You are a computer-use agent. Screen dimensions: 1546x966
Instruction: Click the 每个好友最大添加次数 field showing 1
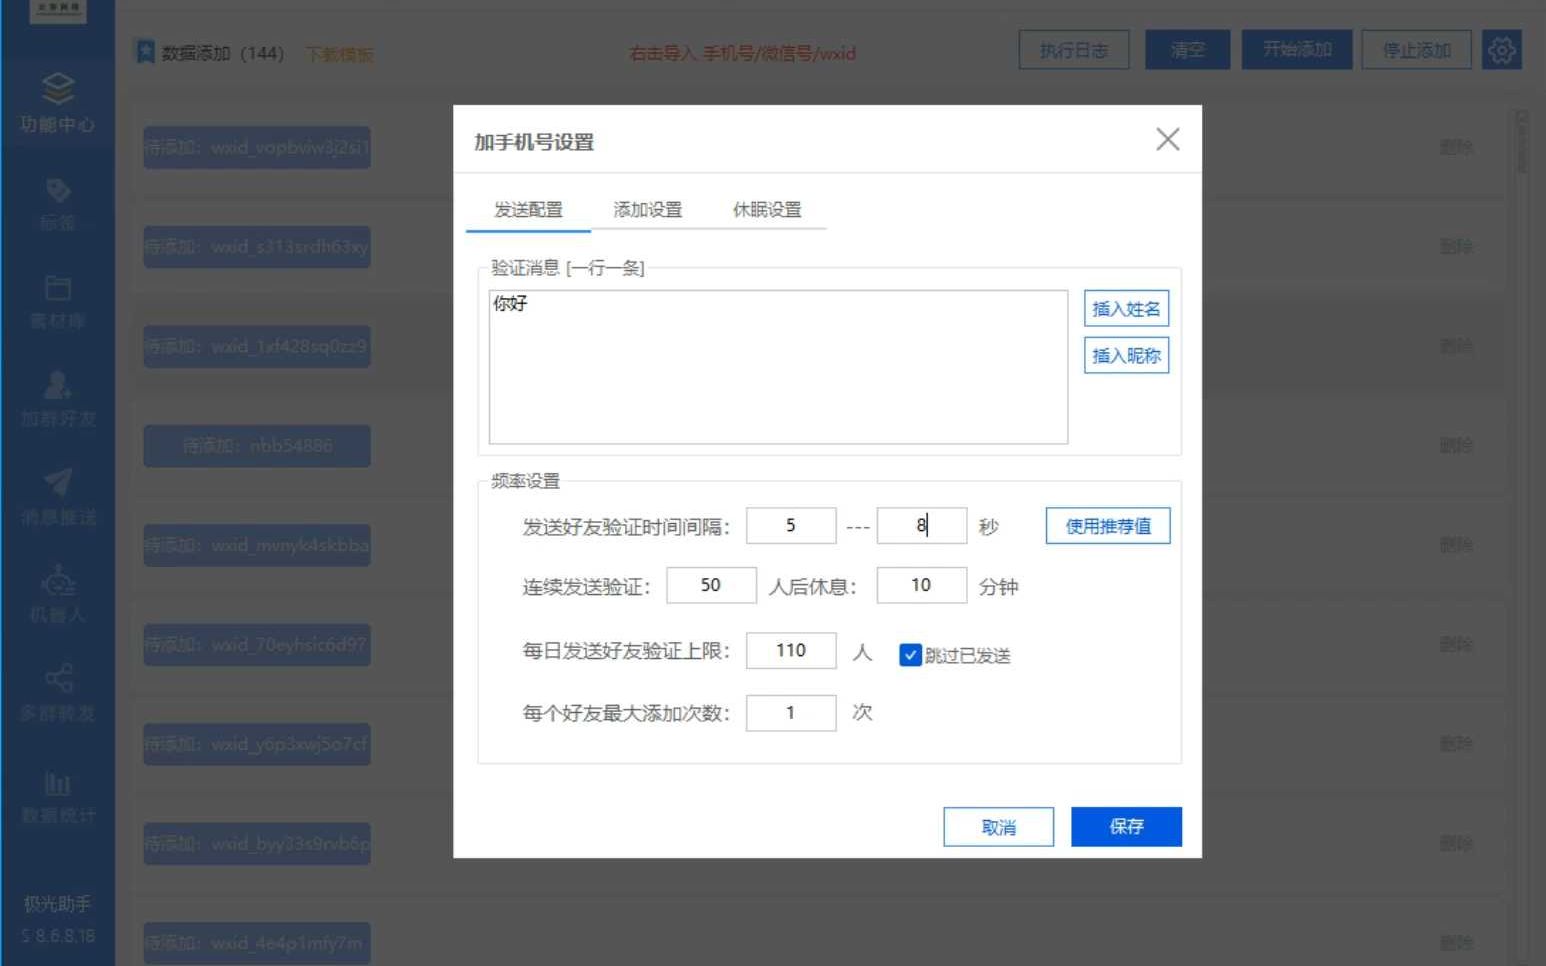click(x=791, y=713)
